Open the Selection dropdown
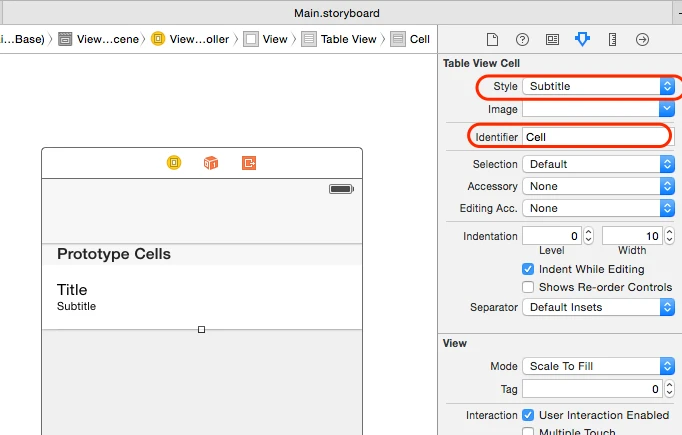The height and width of the screenshot is (435, 682). [x=598, y=164]
